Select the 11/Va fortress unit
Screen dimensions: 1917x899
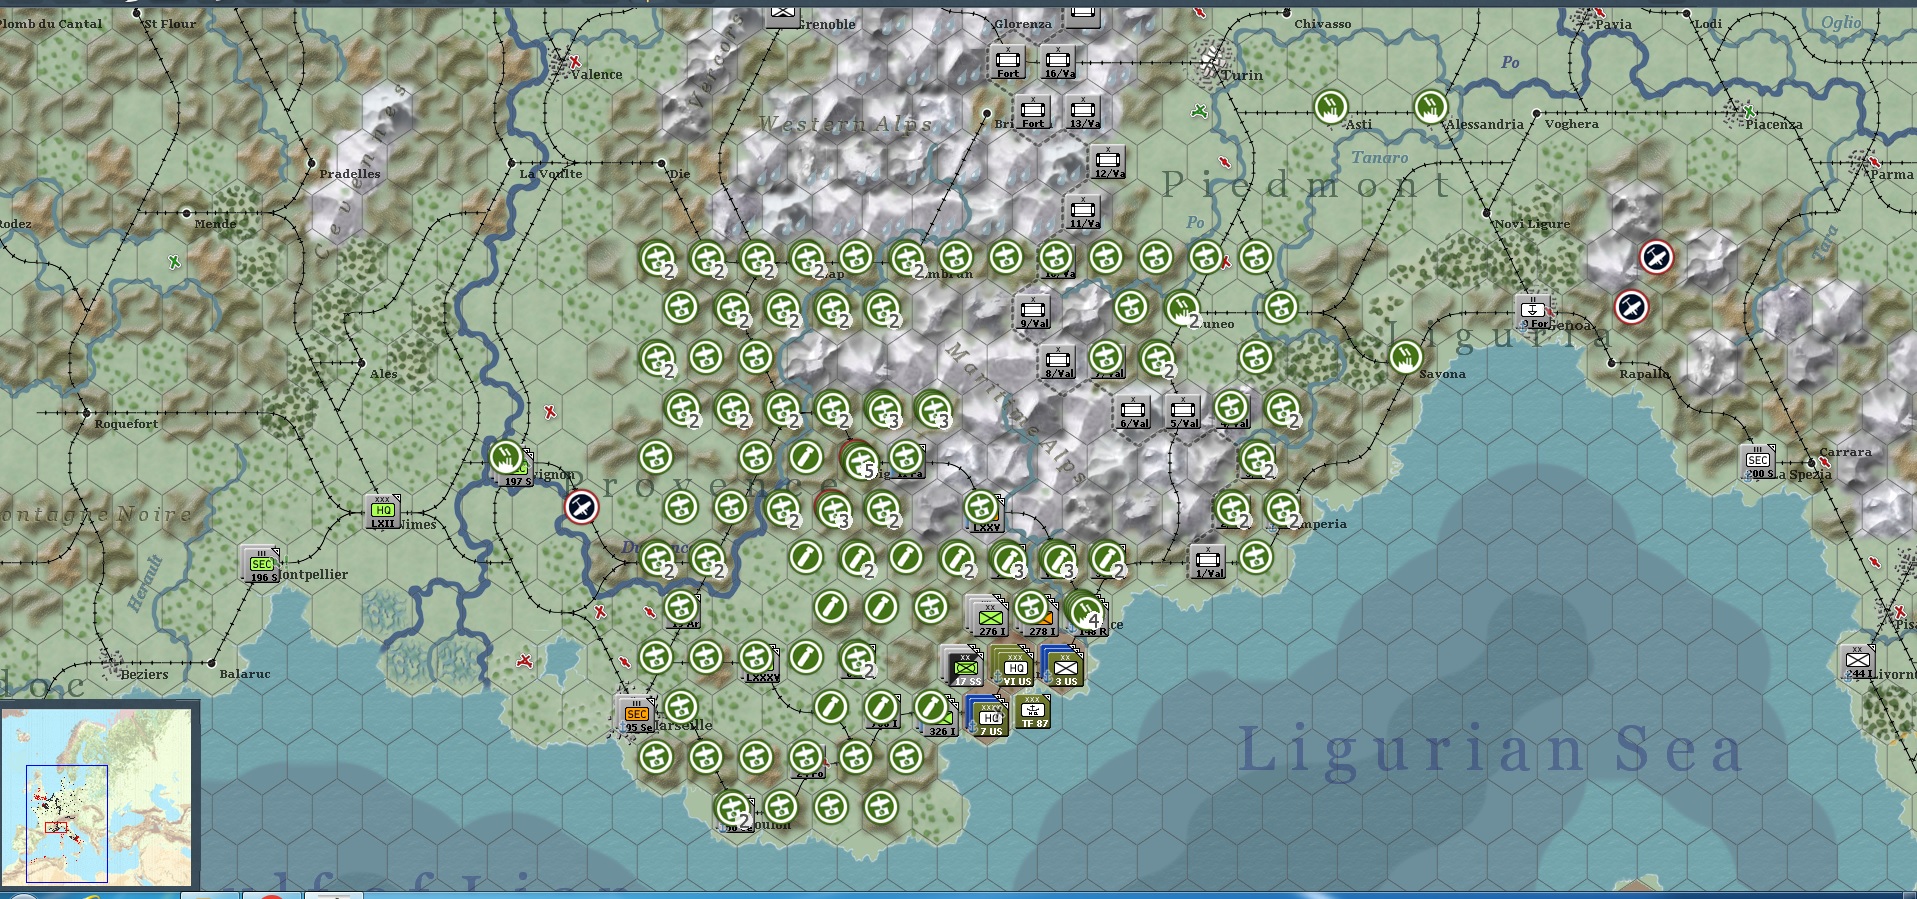point(1083,212)
